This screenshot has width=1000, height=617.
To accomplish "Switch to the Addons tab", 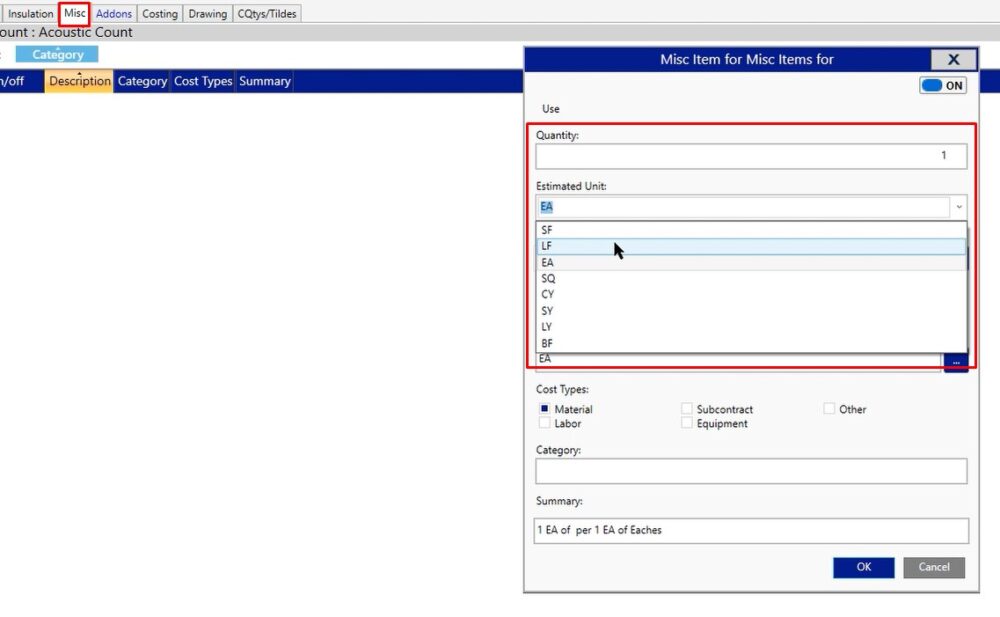I will [114, 14].
